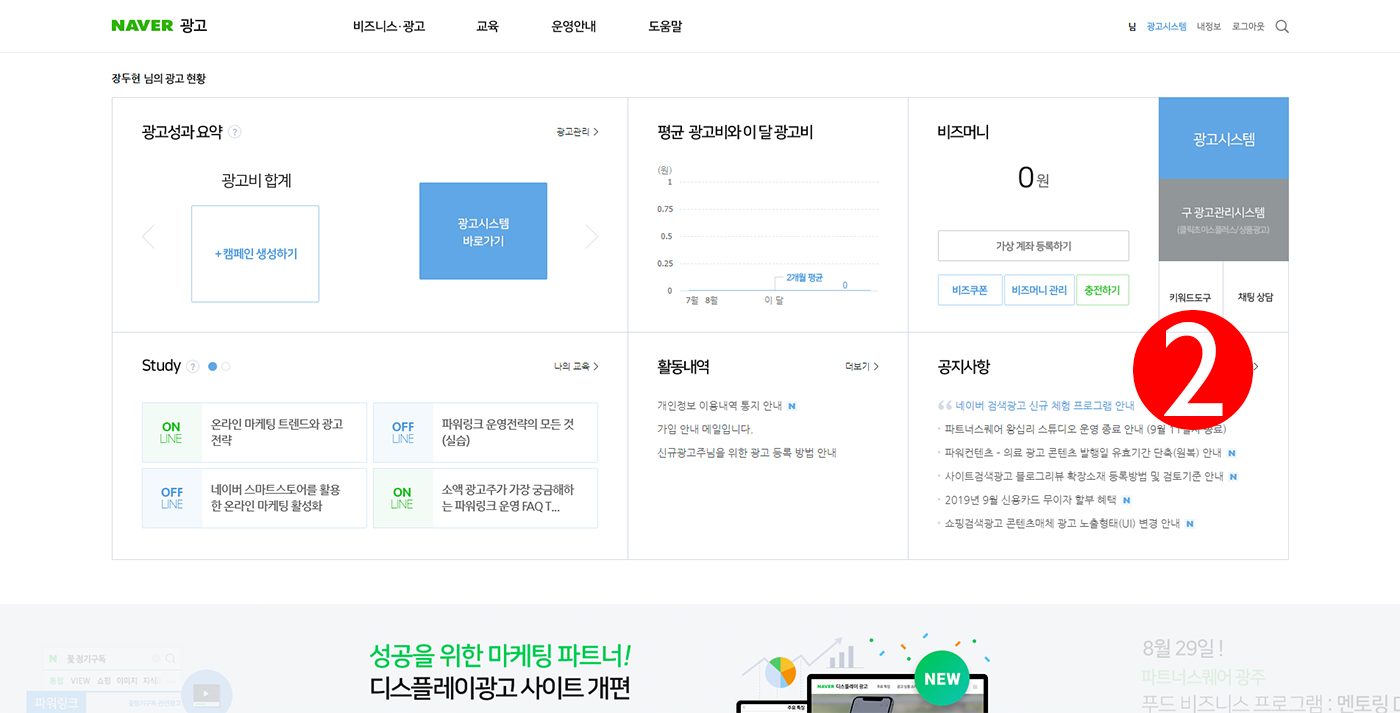This screenshot has height=713, width=1400.
Task: Open 운영안내 menu
Action: [574, 26]
